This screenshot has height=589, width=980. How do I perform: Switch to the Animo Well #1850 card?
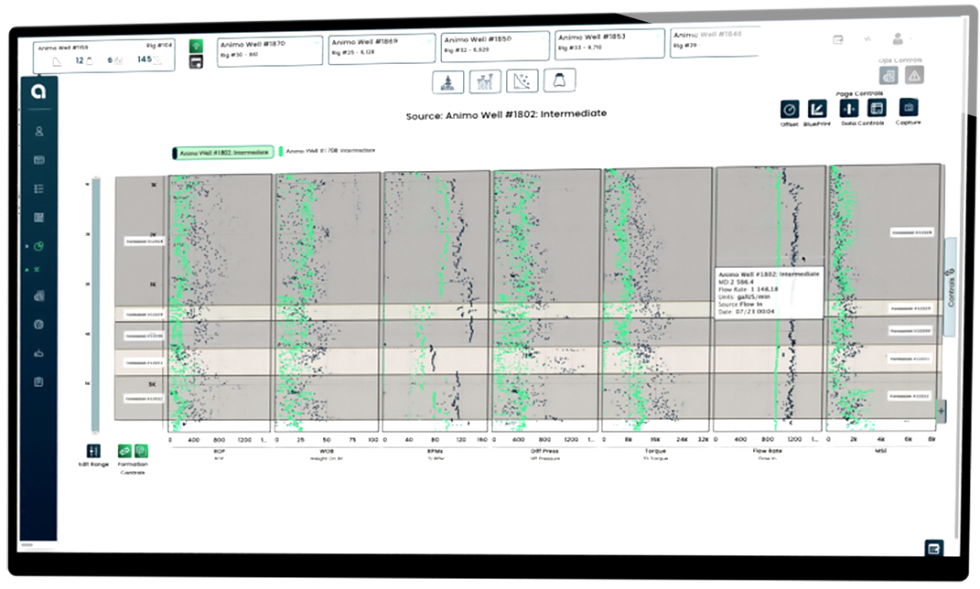[x=496, y=46]
